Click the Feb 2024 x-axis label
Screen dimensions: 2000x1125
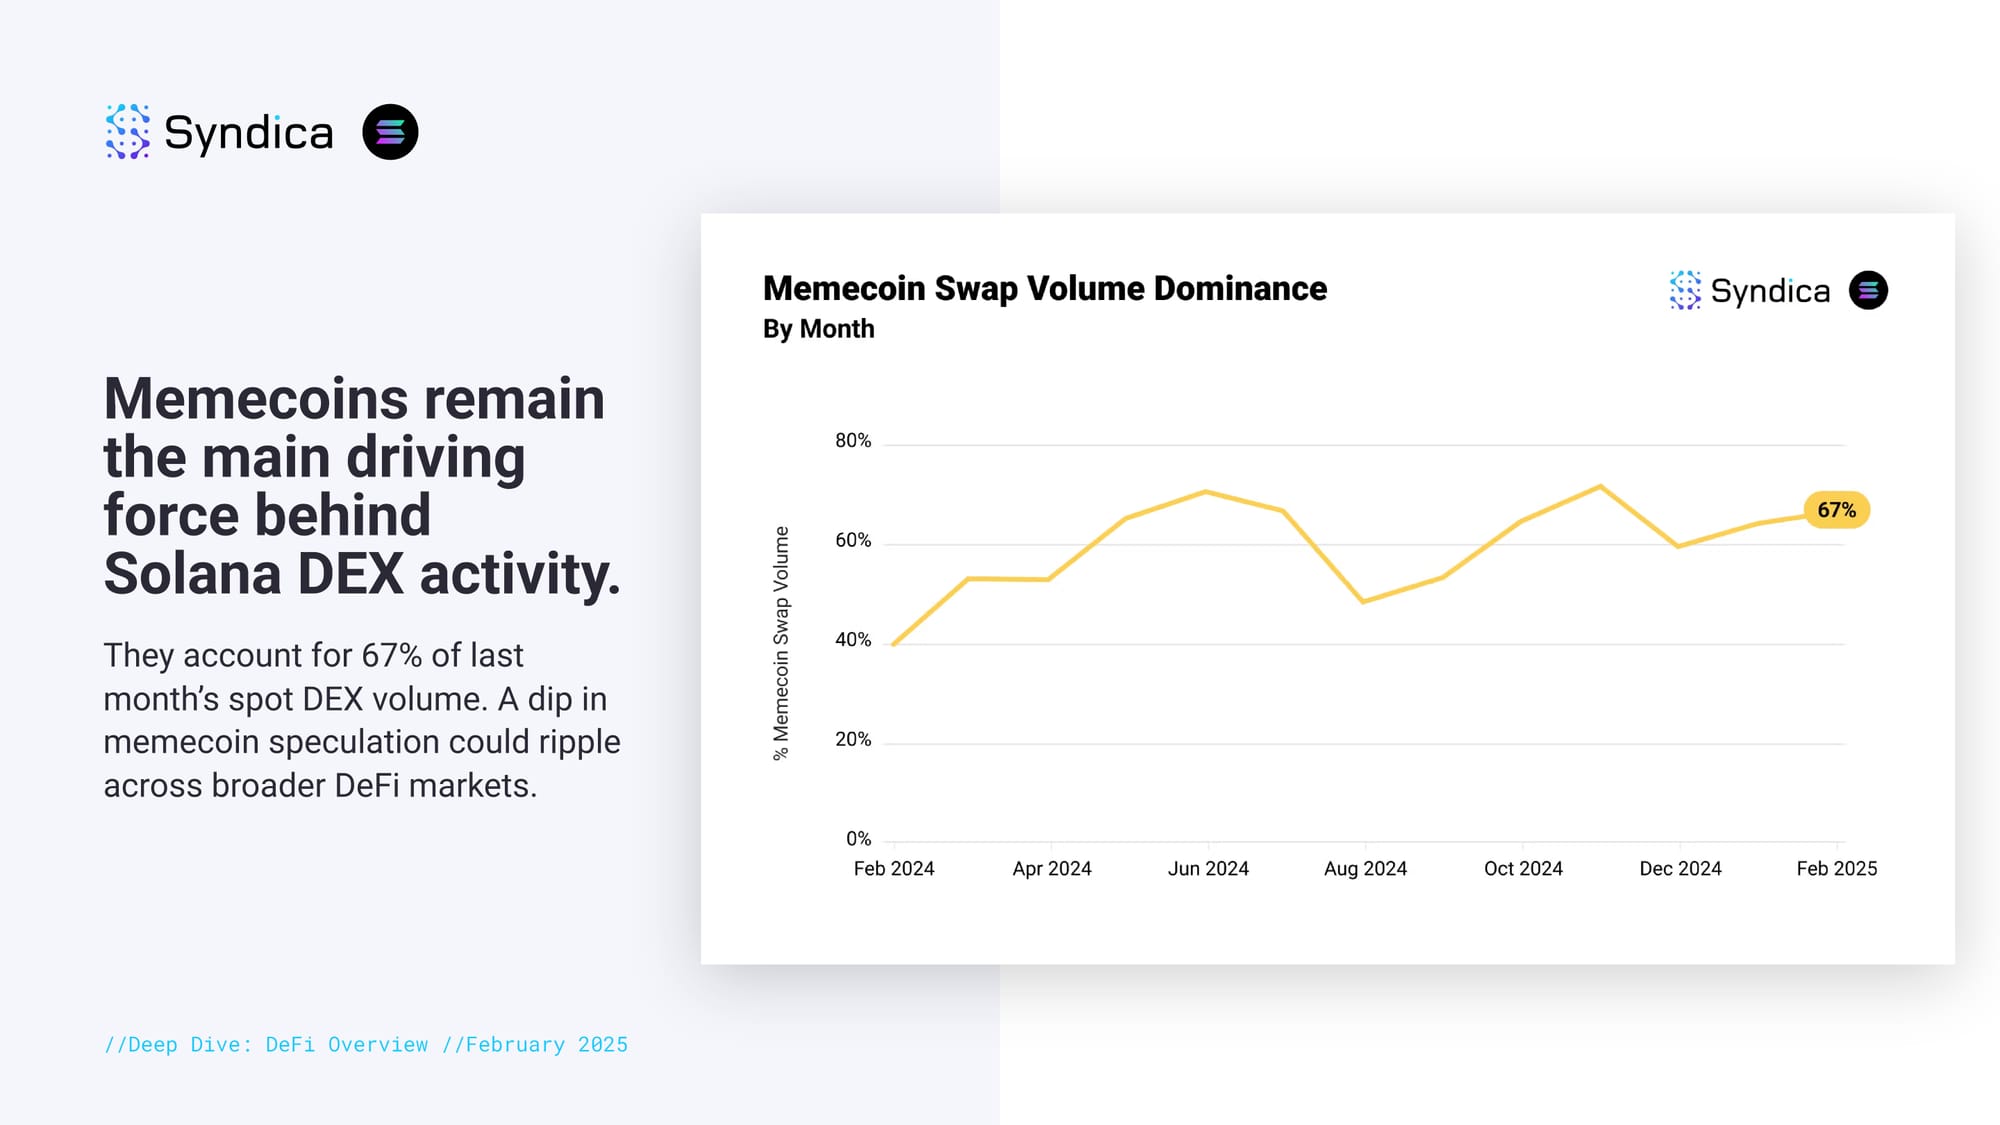(x=893, y=868)
